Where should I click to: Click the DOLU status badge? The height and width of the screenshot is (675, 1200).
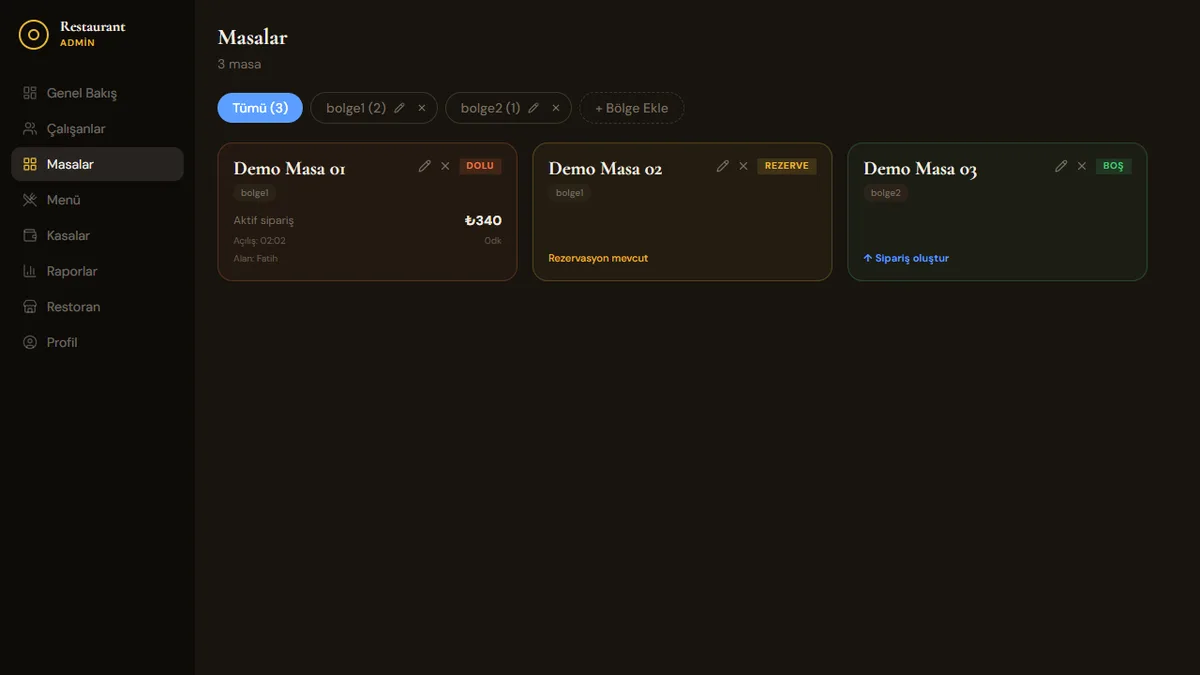480,166
